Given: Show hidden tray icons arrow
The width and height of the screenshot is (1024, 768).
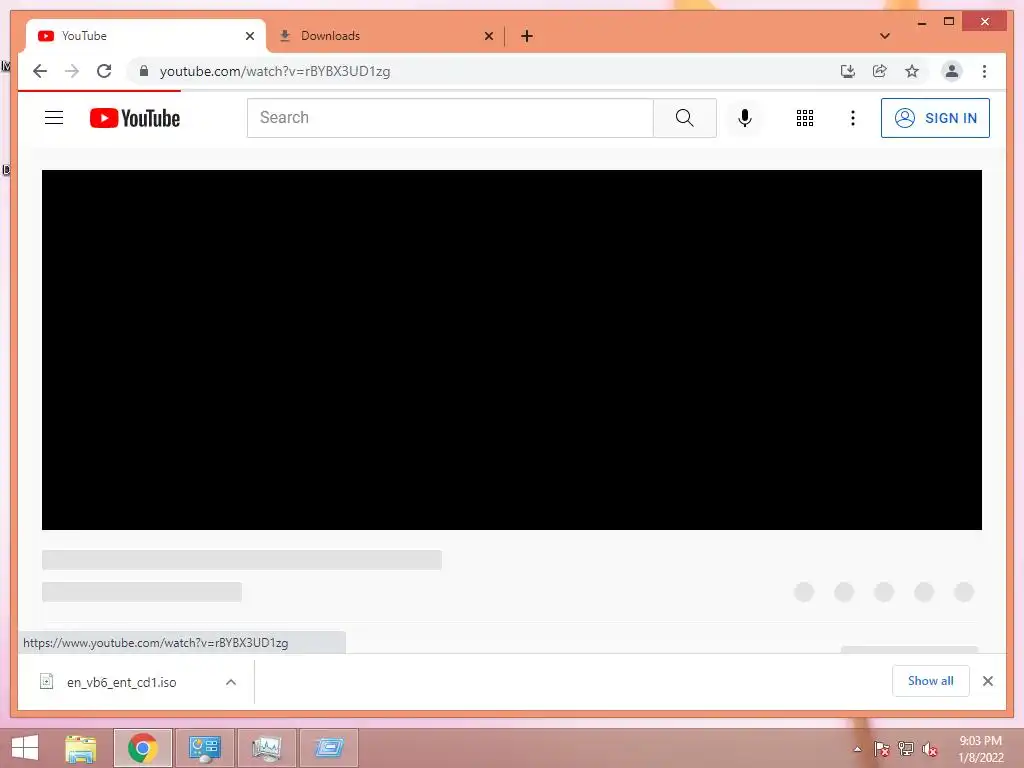Looking at the screenshot, I should click(857, 749).
